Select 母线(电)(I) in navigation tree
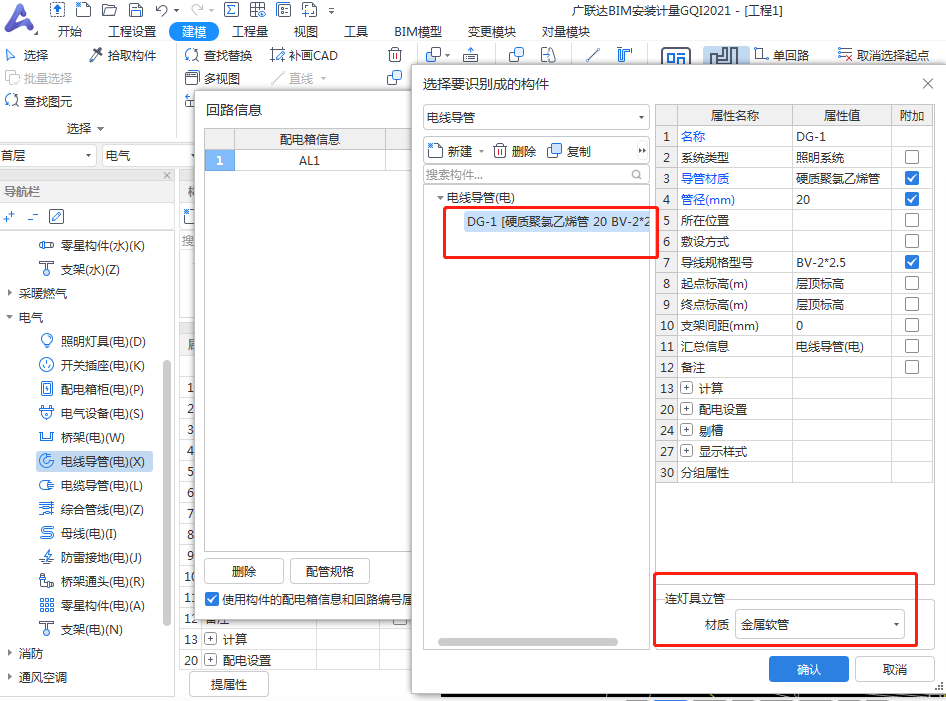 (78, 533)
